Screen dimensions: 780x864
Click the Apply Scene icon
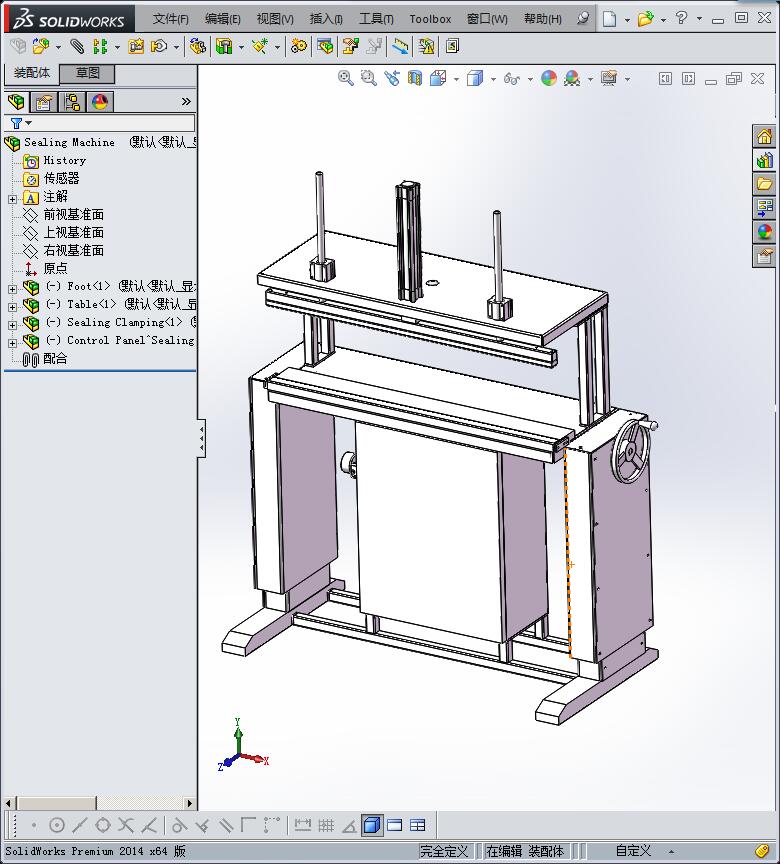tap(572, 78)
